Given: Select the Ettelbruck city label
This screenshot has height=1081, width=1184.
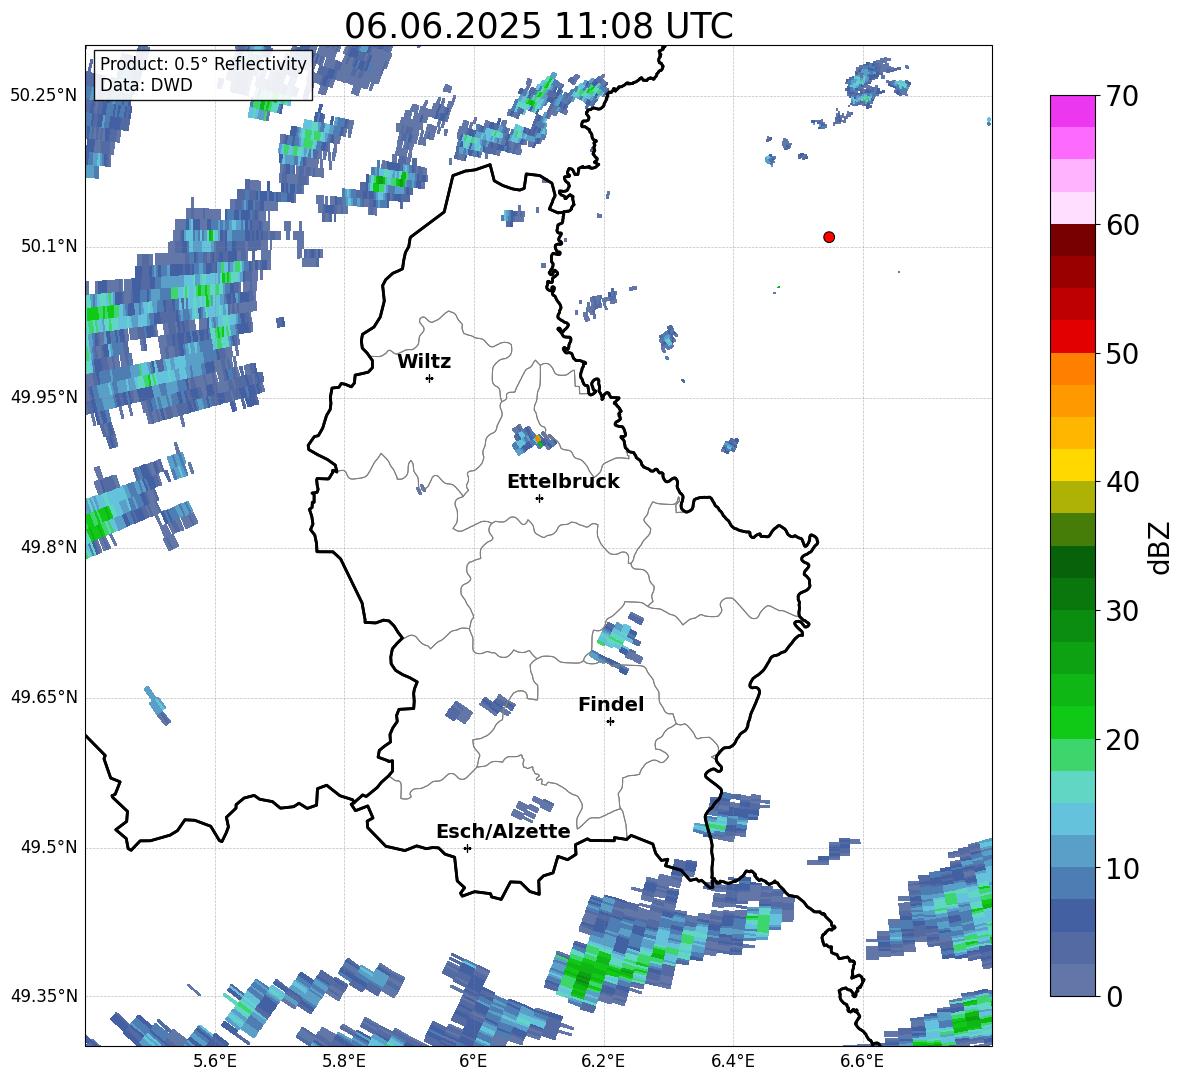Looking at the screenshot, I should click(x=563, y=482).
